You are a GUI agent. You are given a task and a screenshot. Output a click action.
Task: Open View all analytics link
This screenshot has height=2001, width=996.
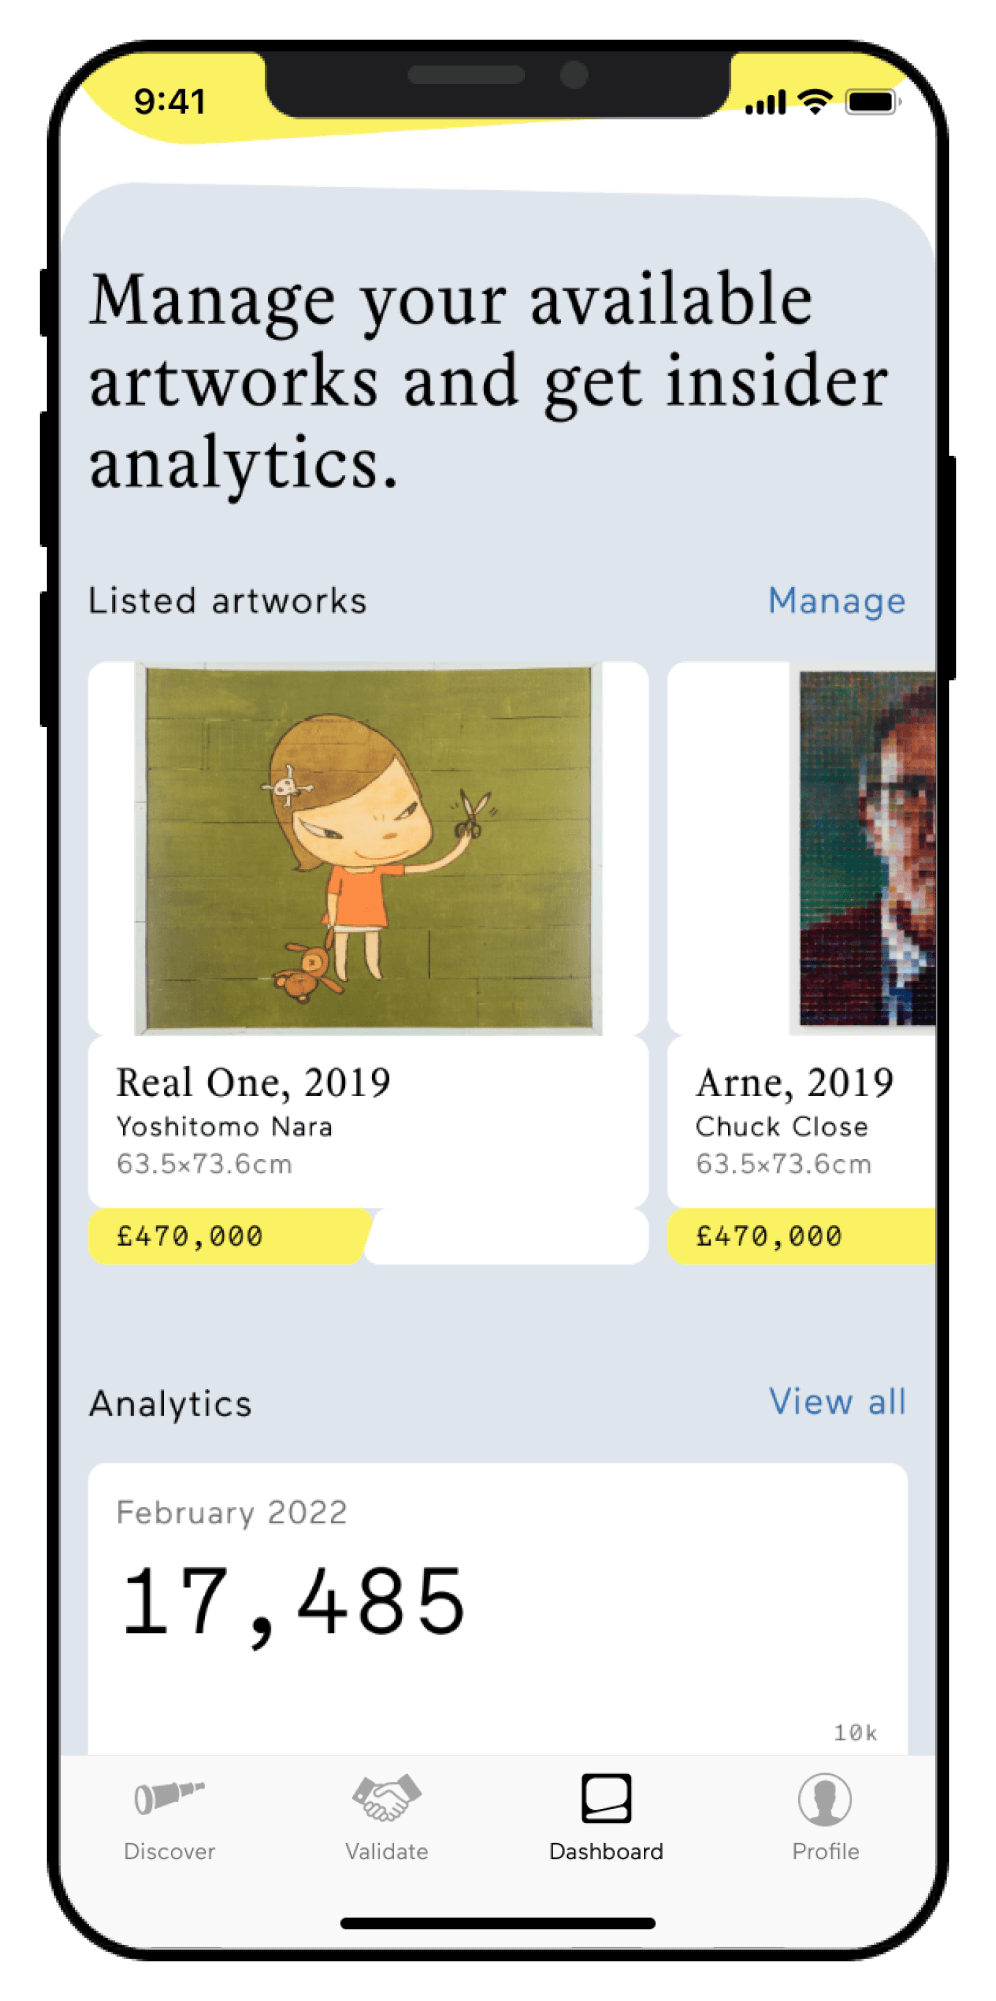pyautogui.click(x=837, y=1402)
